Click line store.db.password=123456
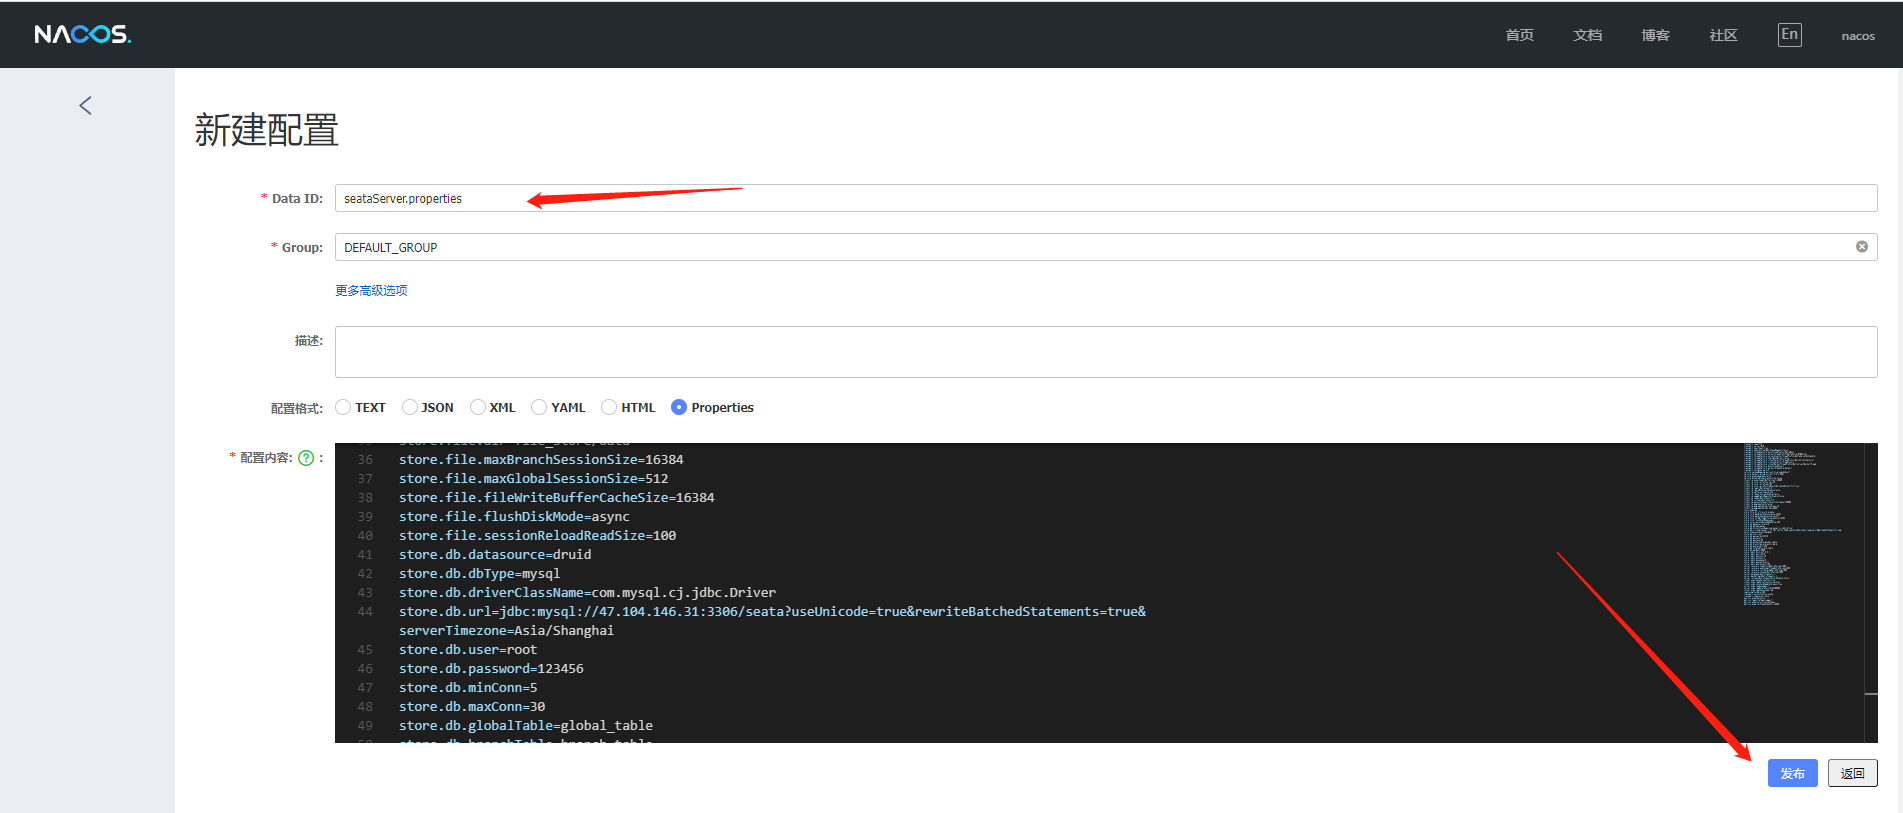Screen dimensions: 1903x813 [x=491, y=669]
